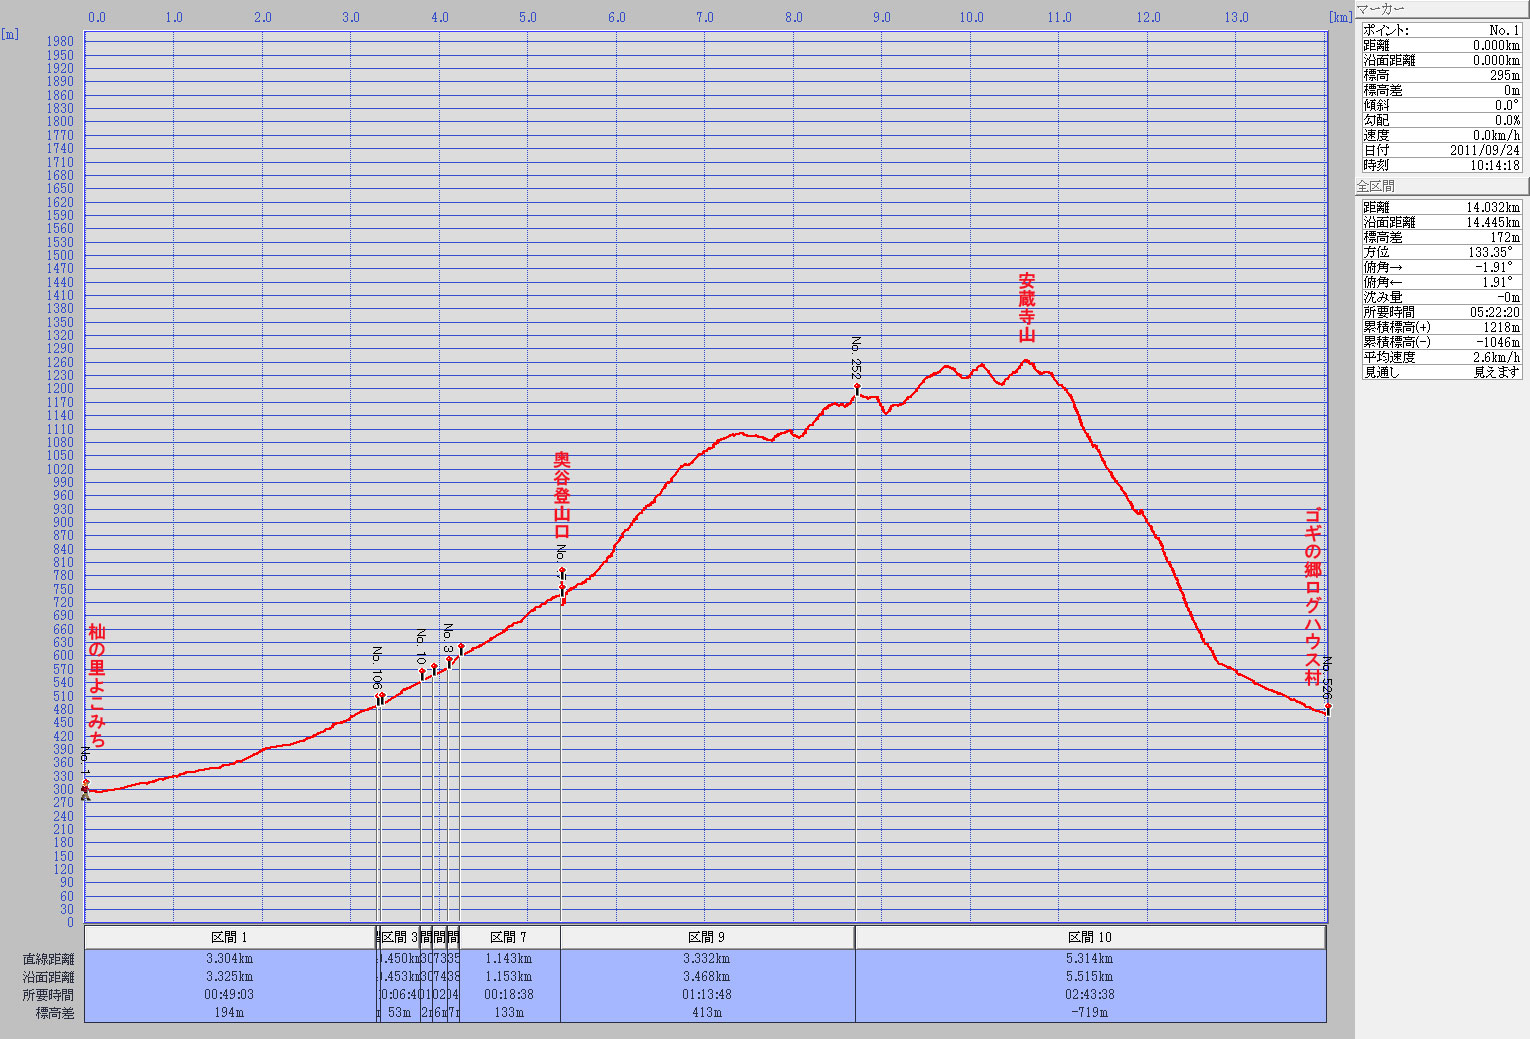1530x1039 pixels.
Task: Click the No. 1 start marker pin
Action: pos(85,784)
